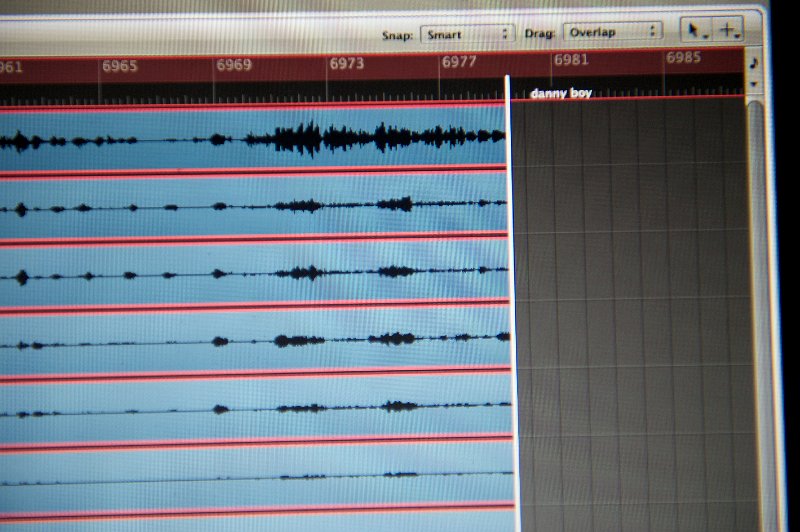The height and width of the screenshot is (532, 800).
Task: Select the Pointer tool button
Action: pyautogui.click(x=696, y=31)
